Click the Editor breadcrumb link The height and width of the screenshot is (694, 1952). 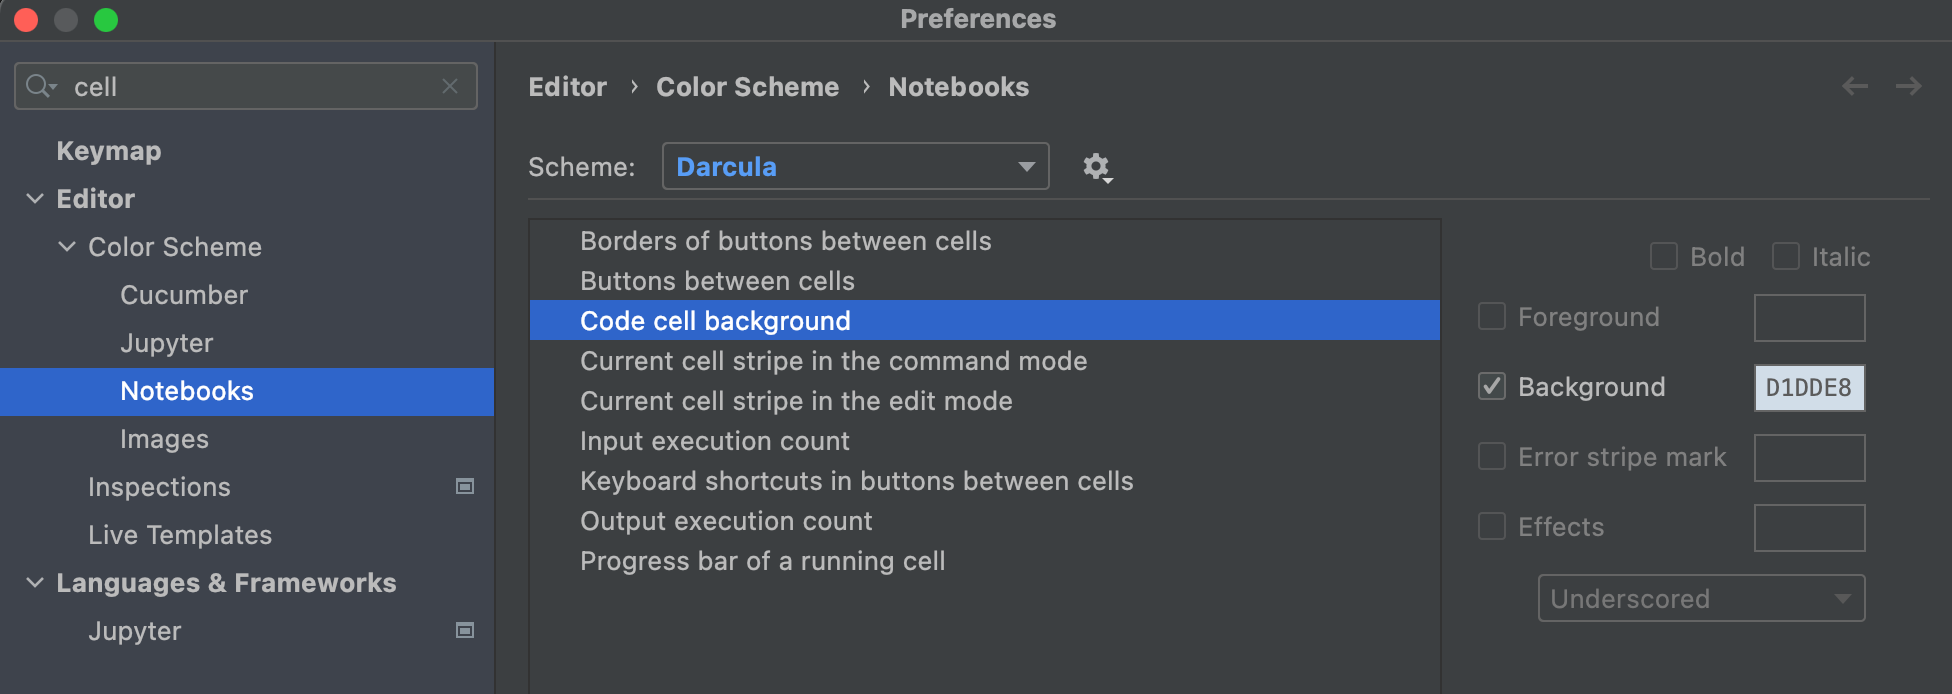[x=567, y=87]
